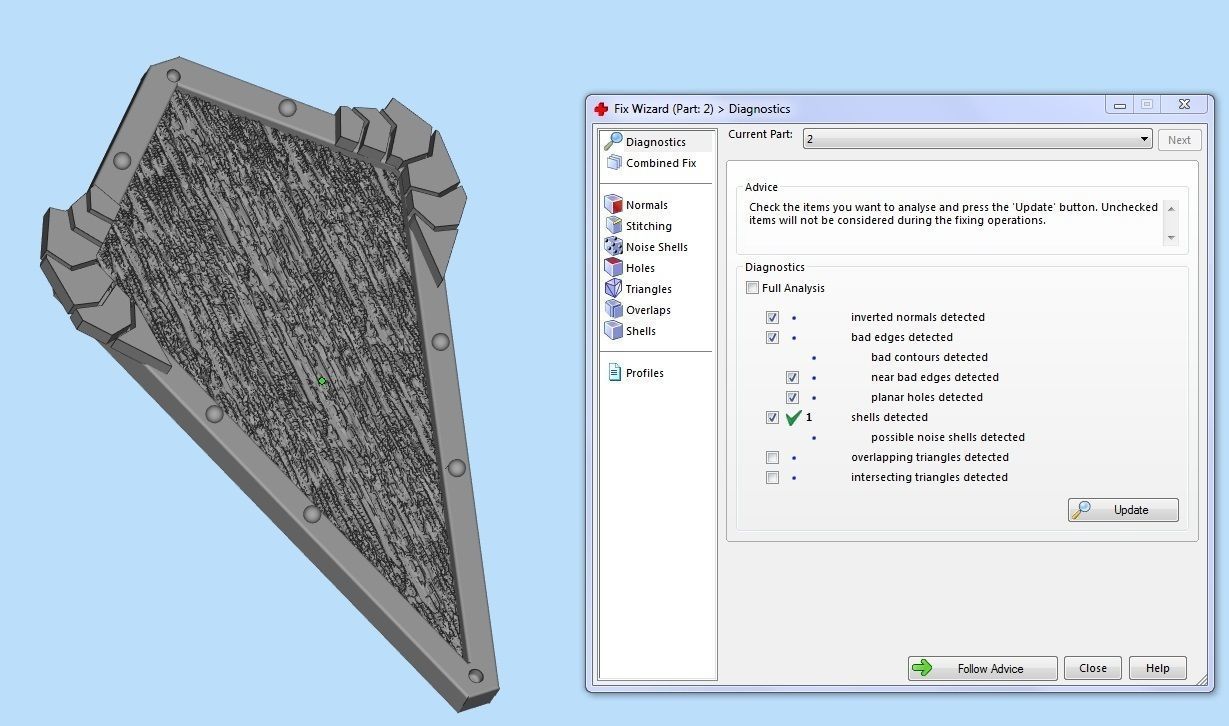Click the green checkmark beside shells detected
The width and height of the screenshot is (1229, 726).
(793, 418)
